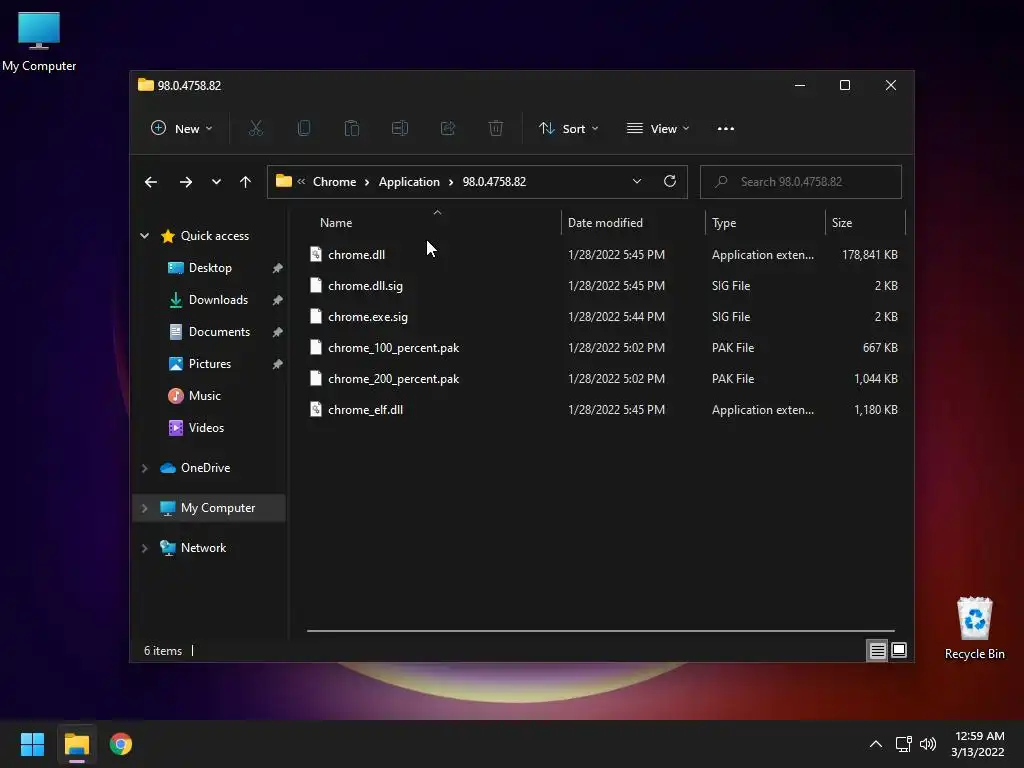Open the Sort options dropdown
Viewport: 1024px width, 768px height.
(x=568, y=129)
